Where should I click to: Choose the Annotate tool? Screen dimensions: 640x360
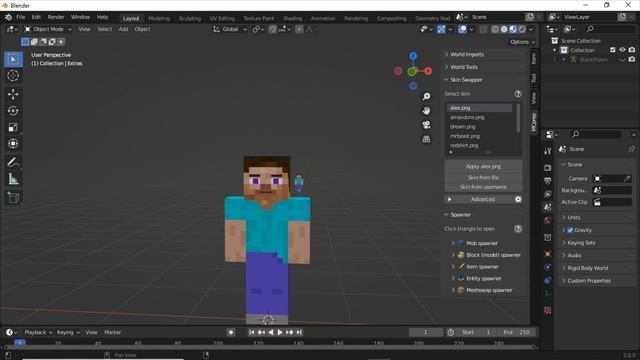coord(13,162)
